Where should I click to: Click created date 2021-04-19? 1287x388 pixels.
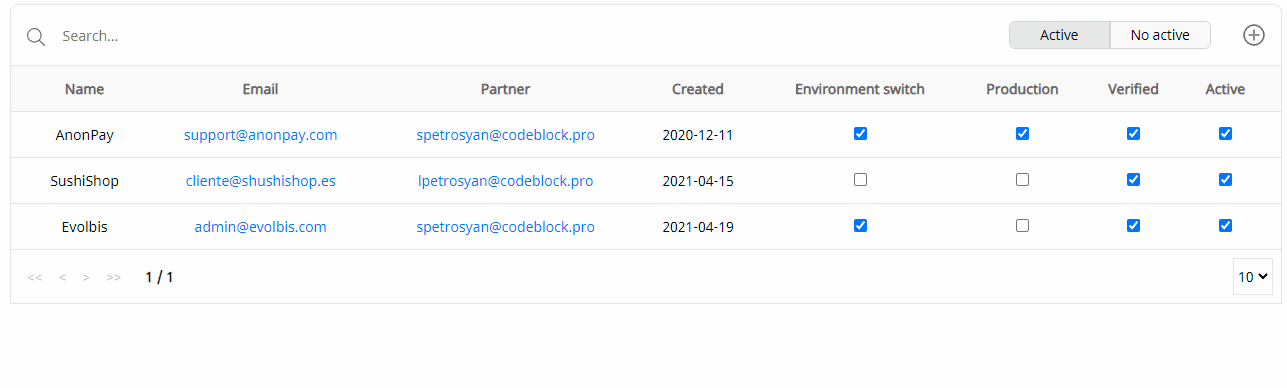click(x=698, y=227)
